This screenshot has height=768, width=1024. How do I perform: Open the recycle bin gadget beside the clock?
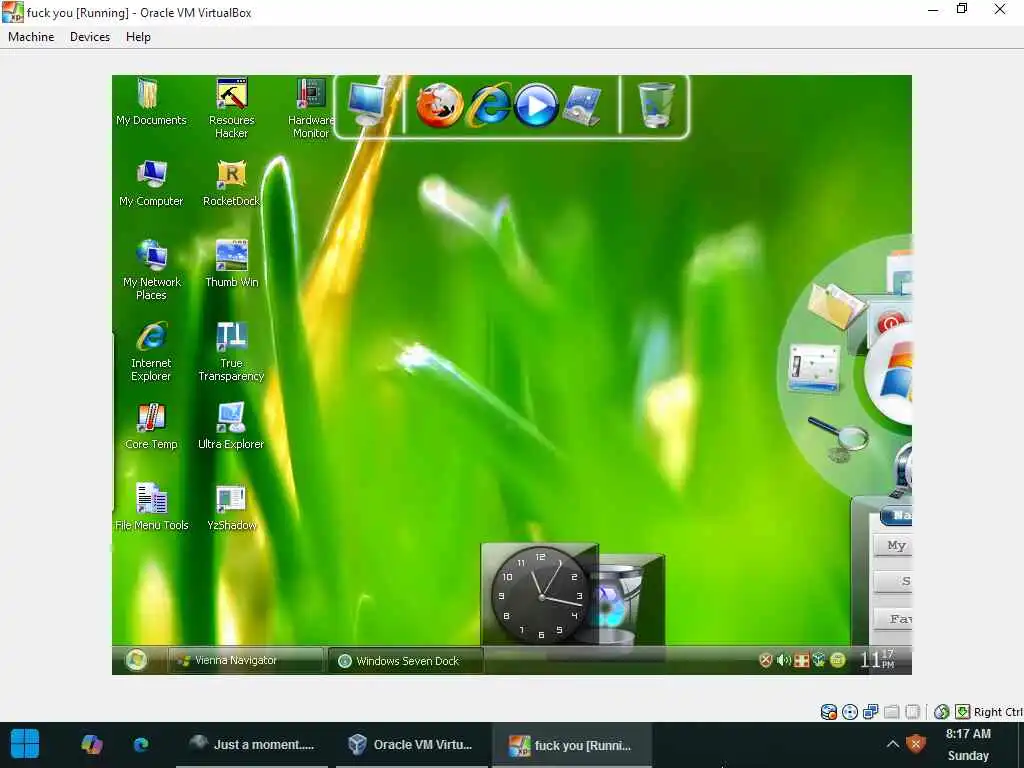point(620,603)
